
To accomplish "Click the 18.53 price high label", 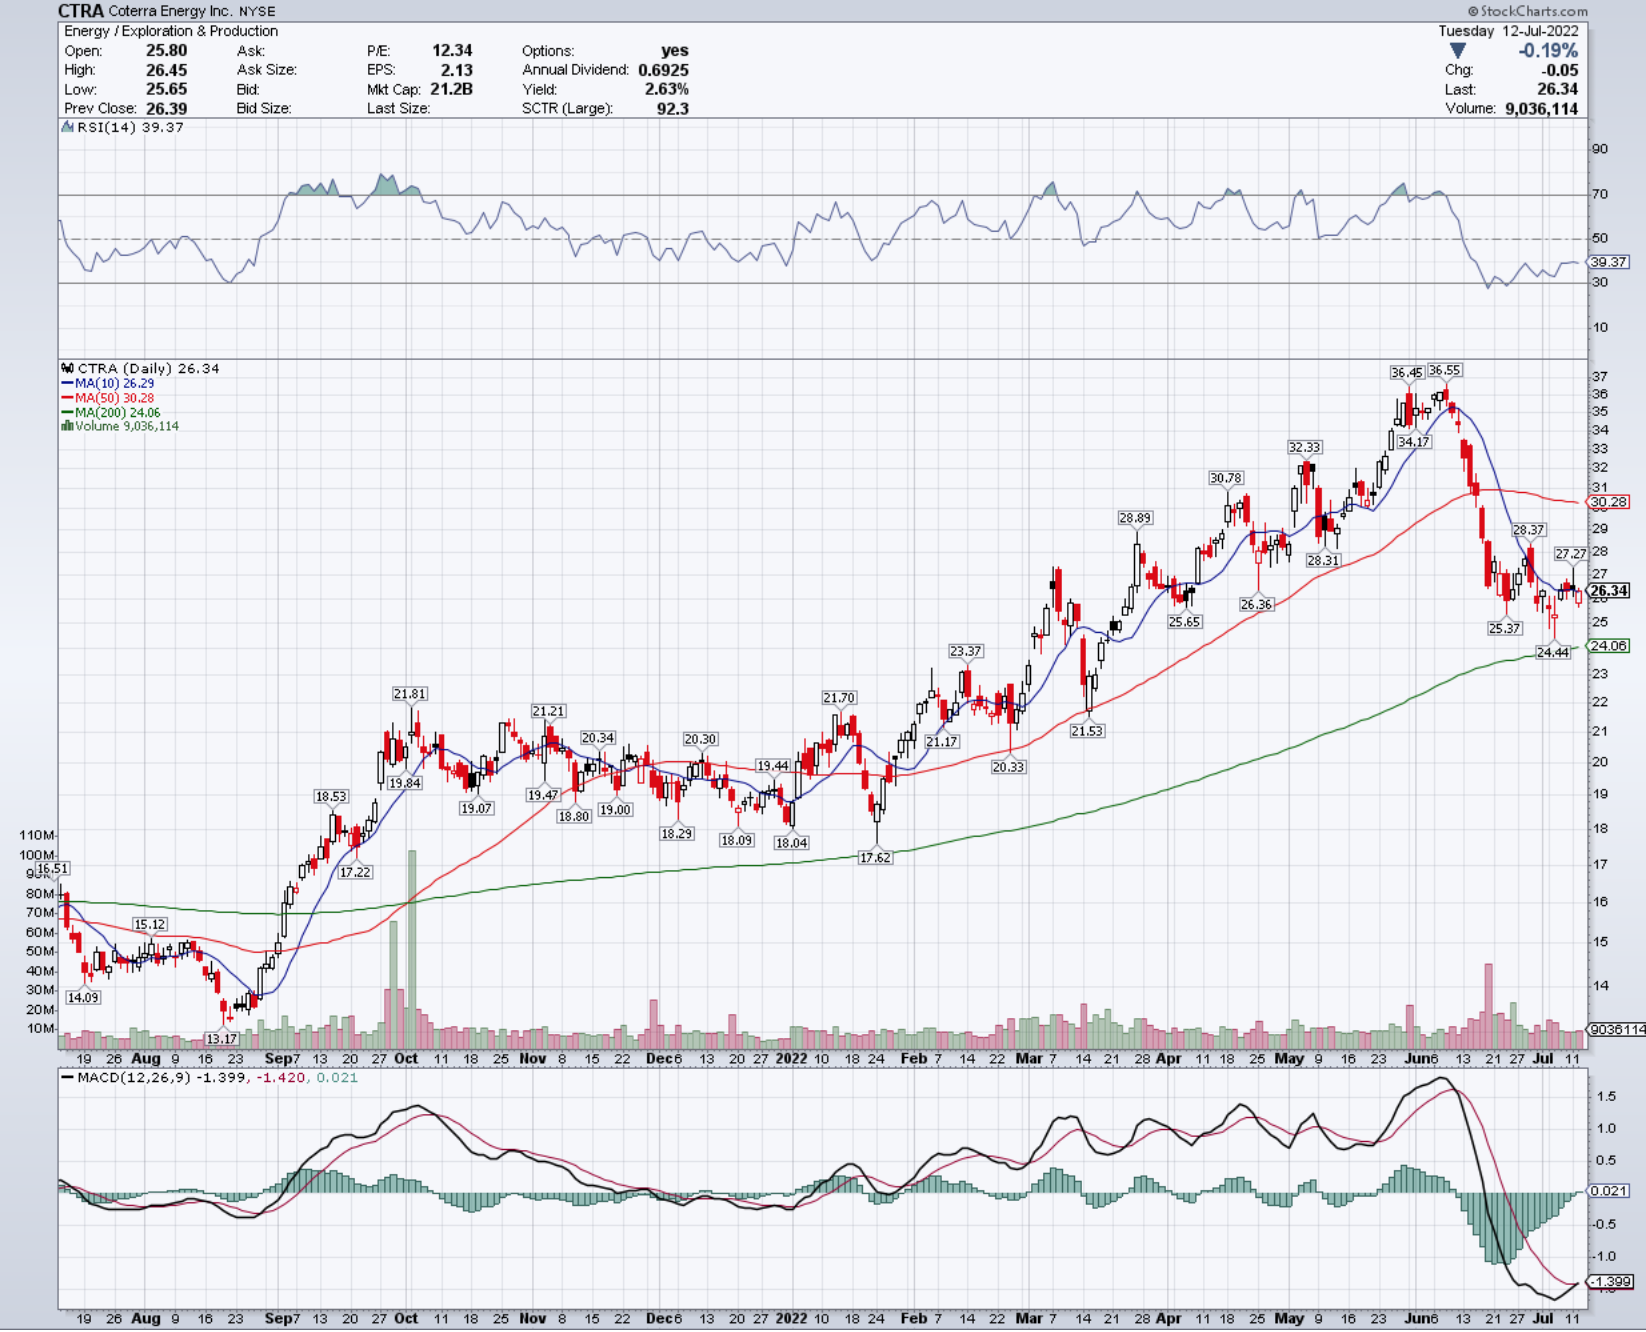I will pyautogui.click(x=331, y=796).
